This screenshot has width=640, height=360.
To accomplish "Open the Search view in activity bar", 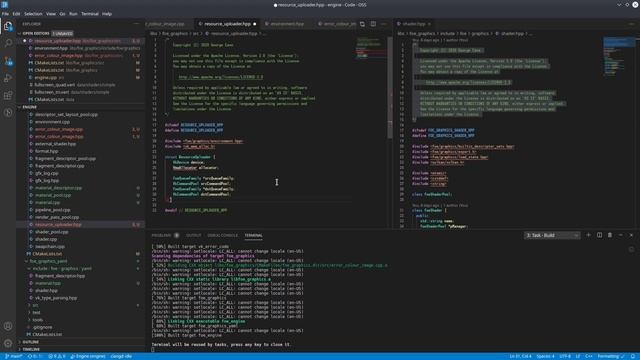I will click(8, 43).
